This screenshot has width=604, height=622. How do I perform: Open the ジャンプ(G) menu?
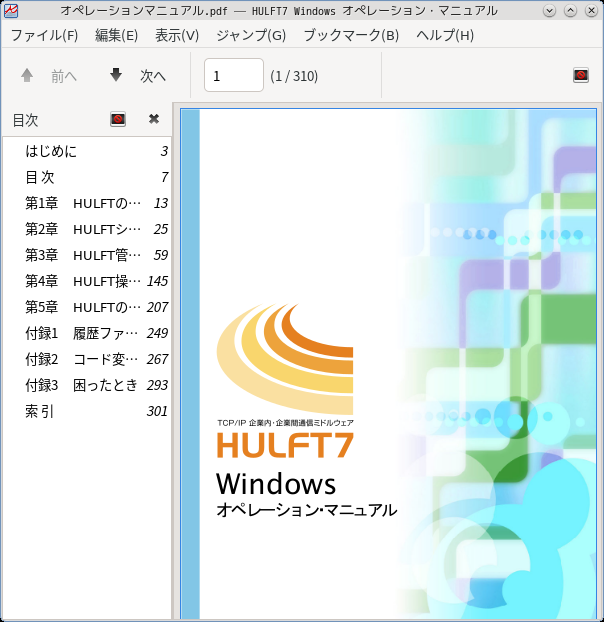(x=251, y=35)
